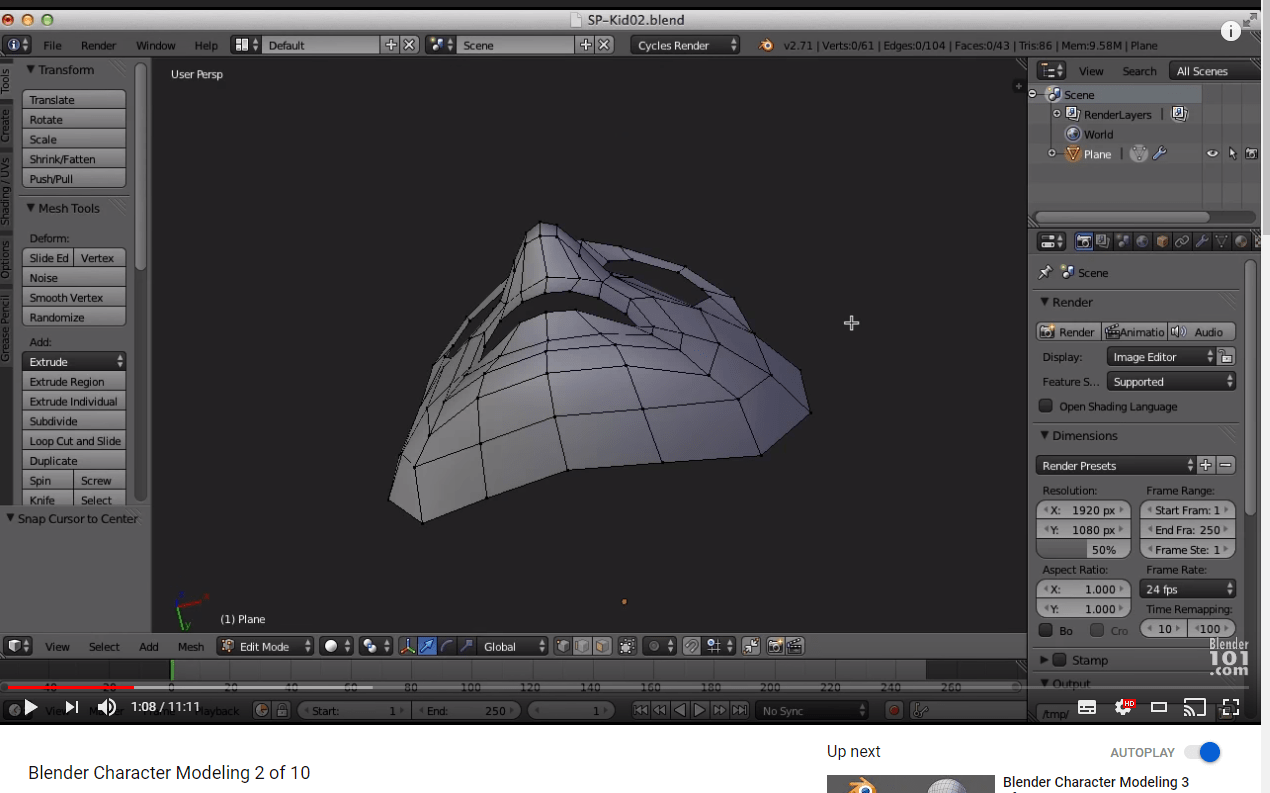Open the Constraints properties tab chain icon
Screen dimensions: 1270x793
point(1182,241)
